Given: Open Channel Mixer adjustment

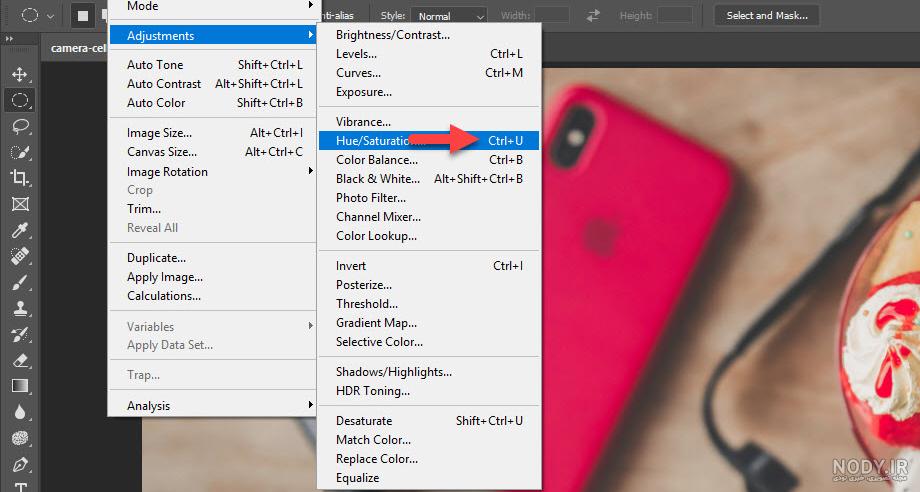Looking at the screenshot, I should 429,217.
